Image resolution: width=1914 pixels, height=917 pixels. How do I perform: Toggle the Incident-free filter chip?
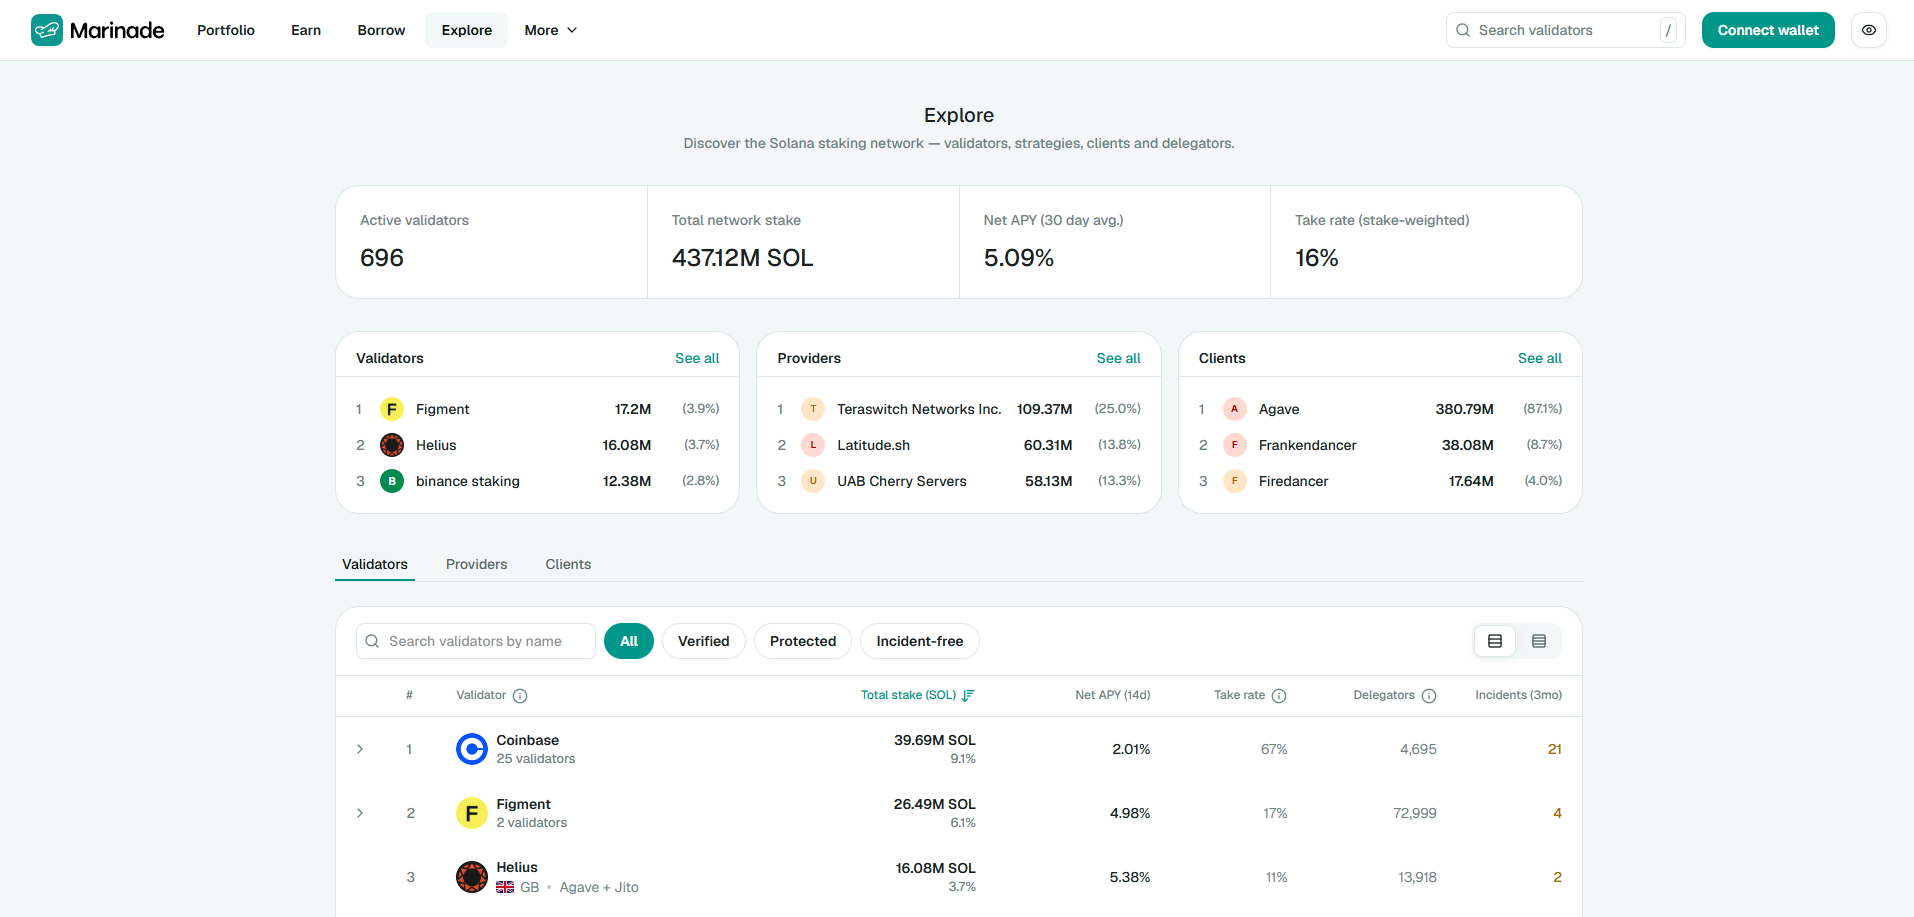pyautogui.click(x=920, y=641)
